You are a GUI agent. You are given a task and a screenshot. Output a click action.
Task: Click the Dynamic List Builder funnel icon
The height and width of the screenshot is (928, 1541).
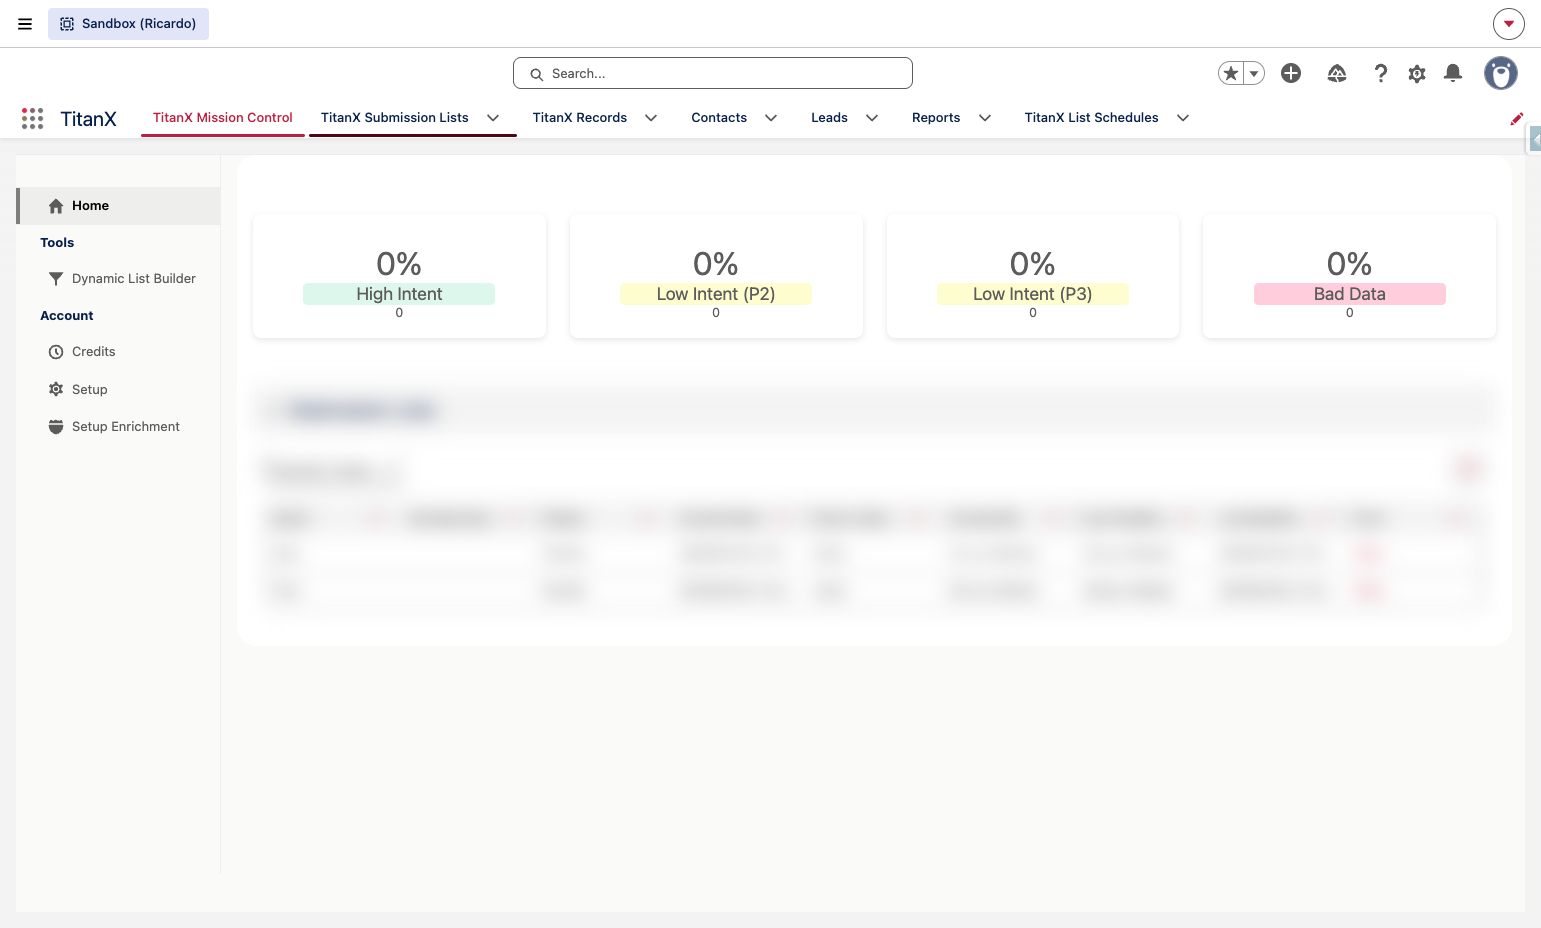pos(56,279)
